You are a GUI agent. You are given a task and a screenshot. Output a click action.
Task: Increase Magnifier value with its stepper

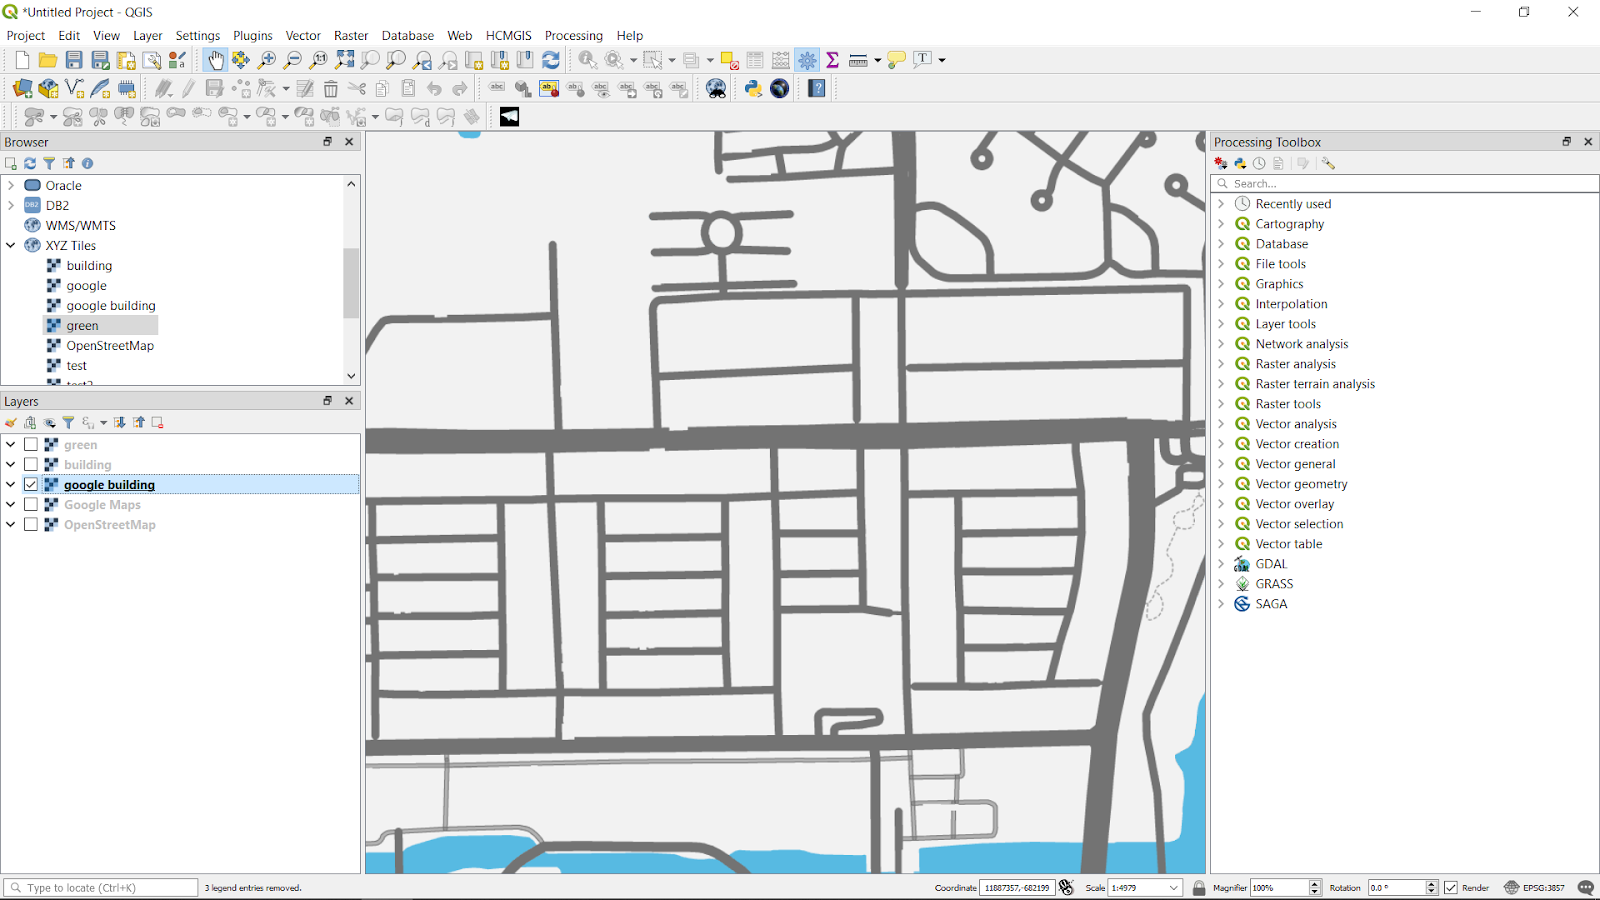click(x=1314, y=882)
